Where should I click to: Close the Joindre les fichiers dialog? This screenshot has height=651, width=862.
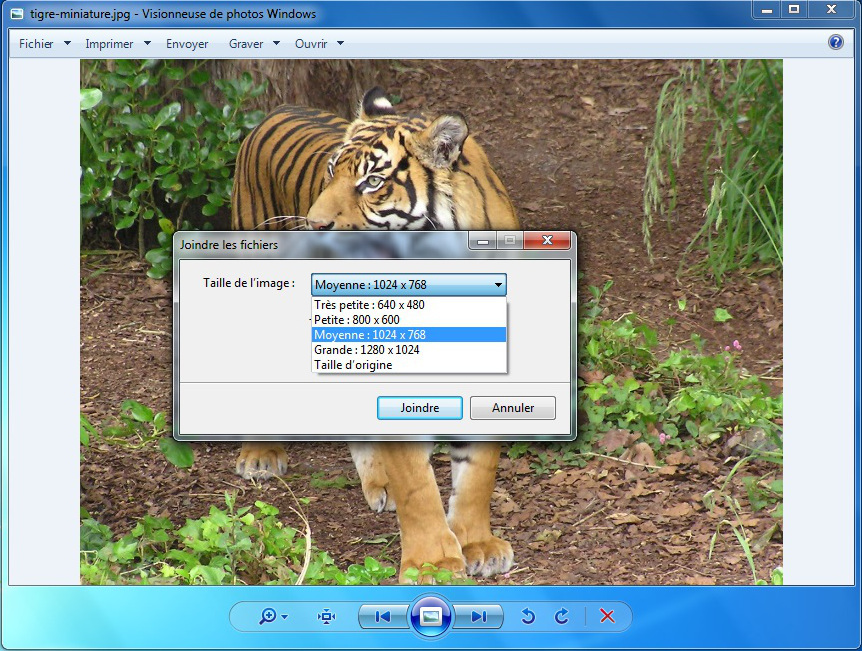pyautogui.click(x=547, y=240)
